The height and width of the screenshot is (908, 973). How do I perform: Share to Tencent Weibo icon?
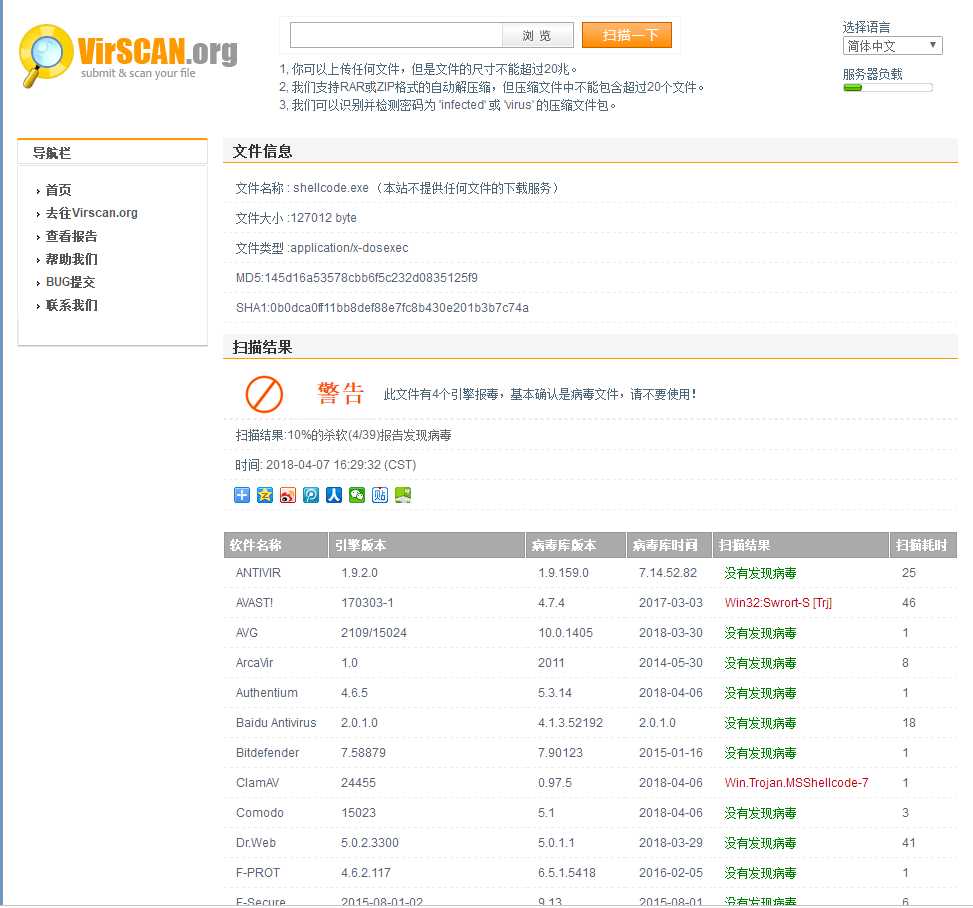311,495
